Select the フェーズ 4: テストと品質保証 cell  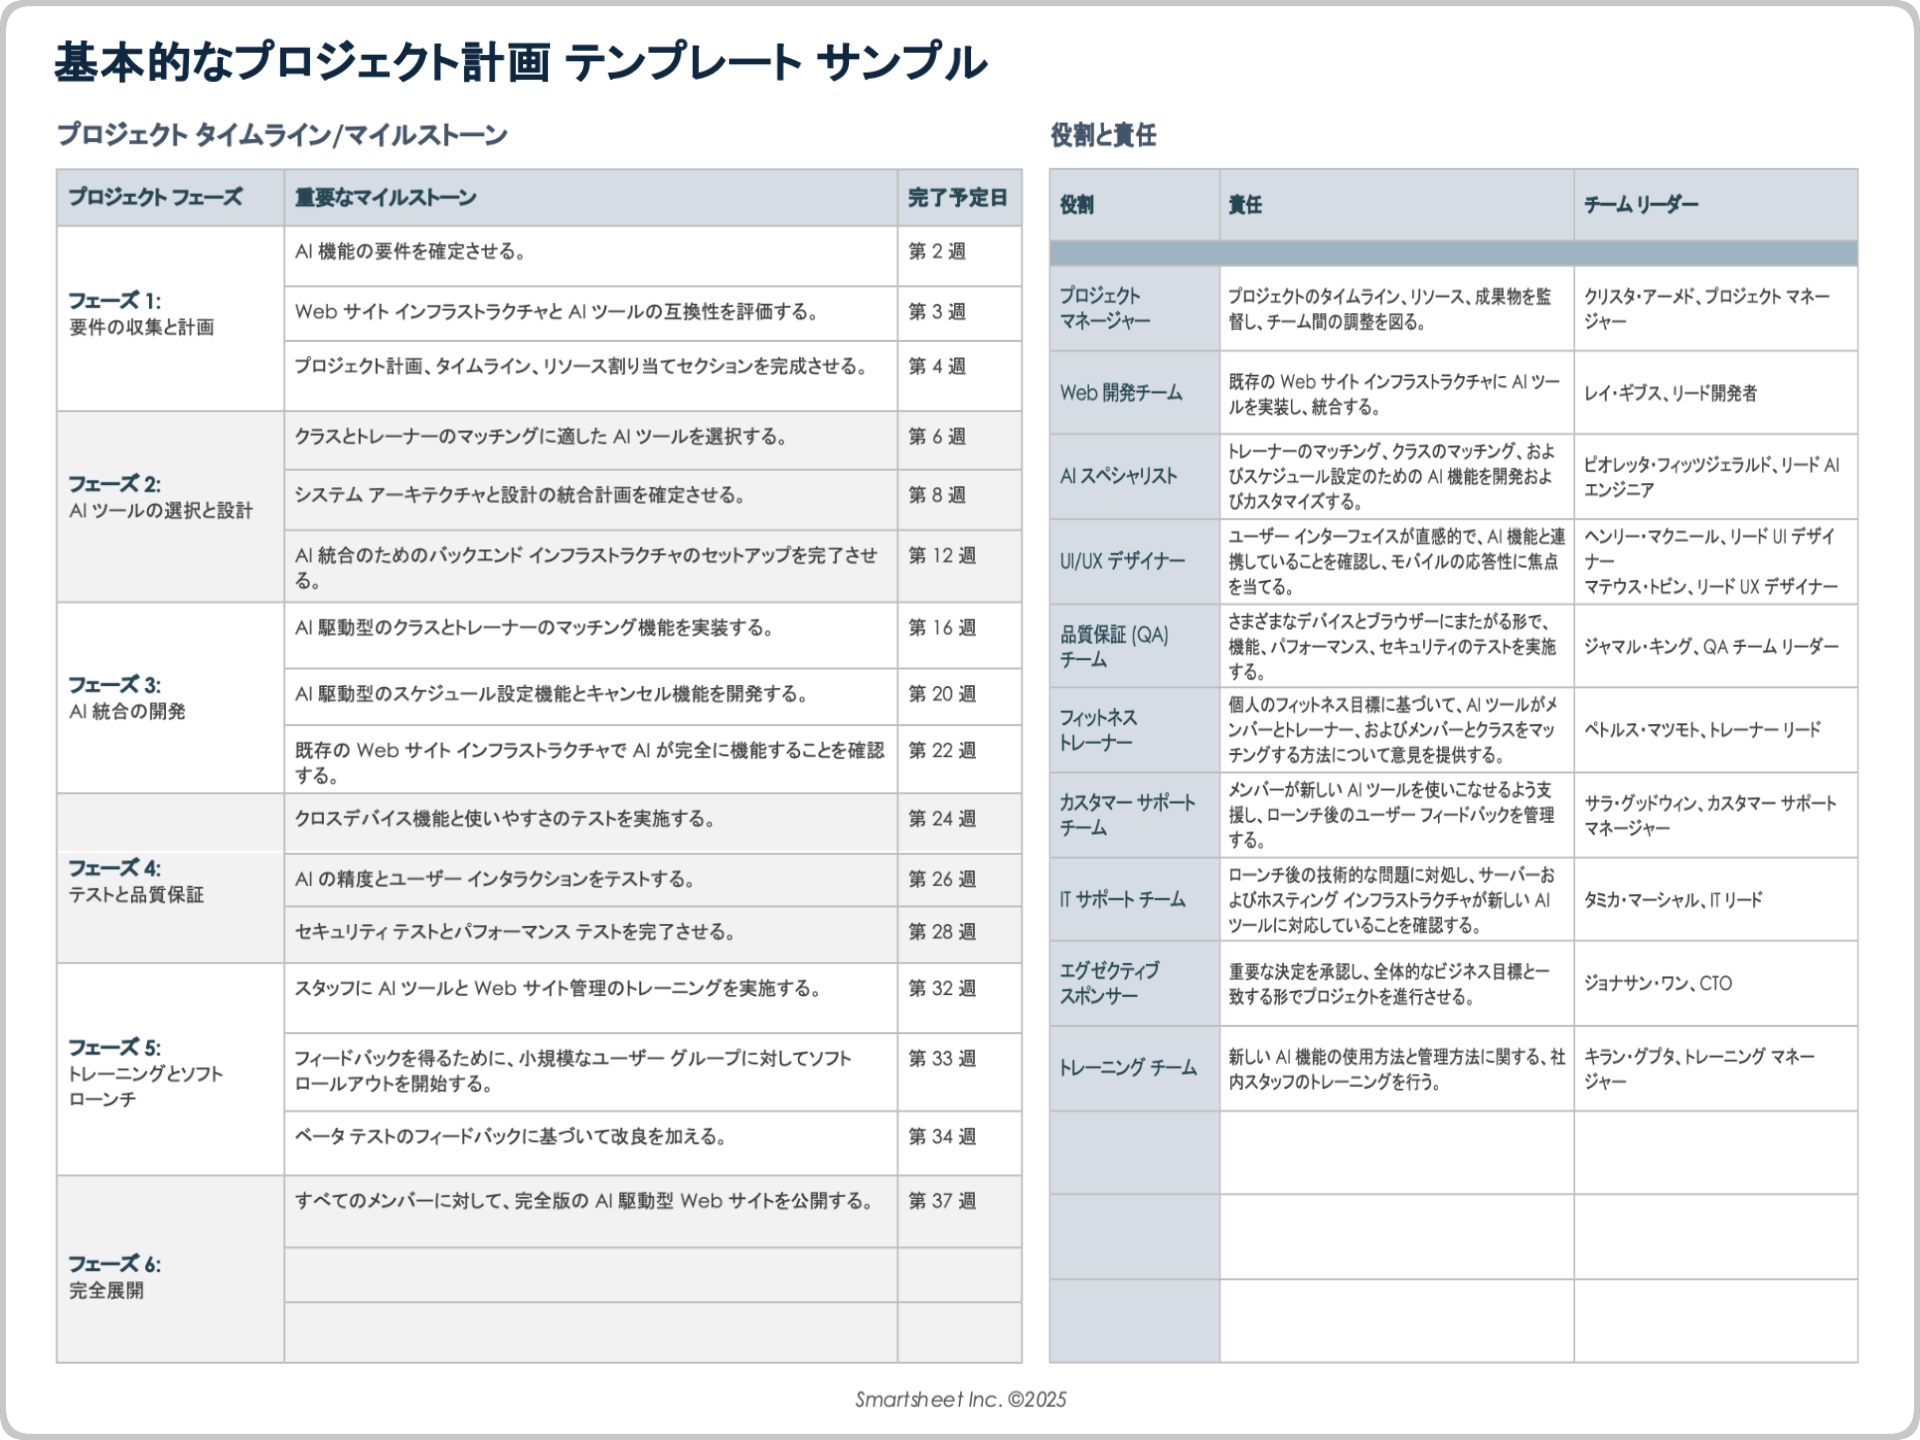click(170, 878)
